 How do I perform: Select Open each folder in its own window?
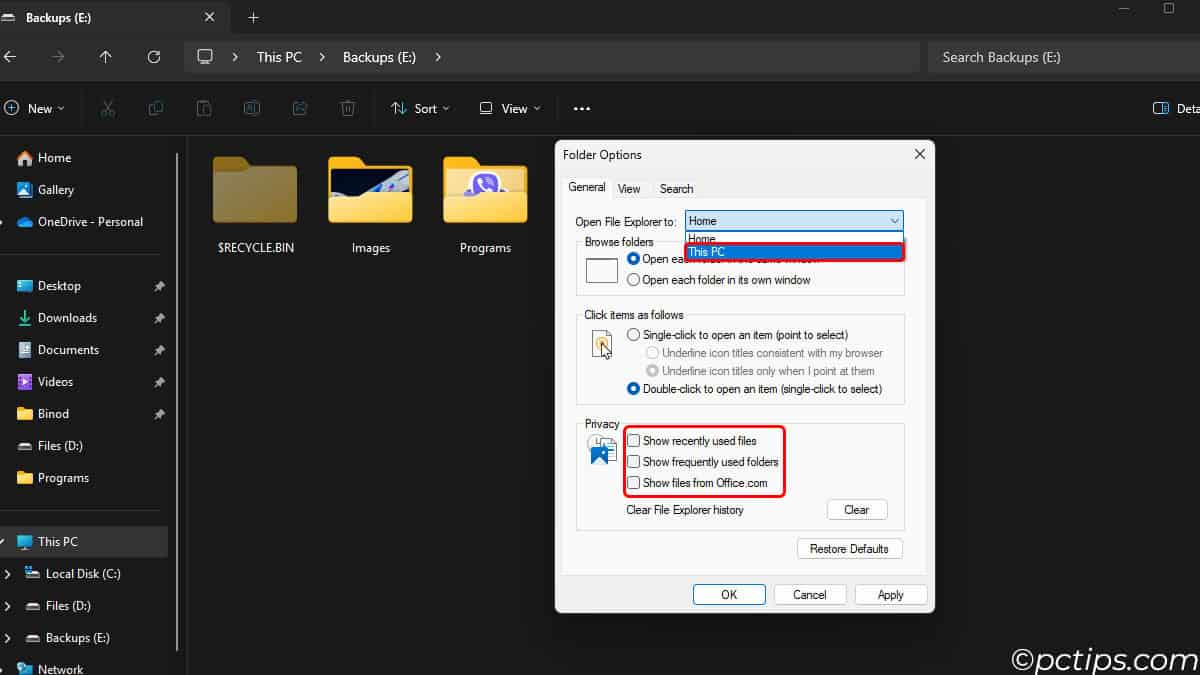tap(634, 280)
